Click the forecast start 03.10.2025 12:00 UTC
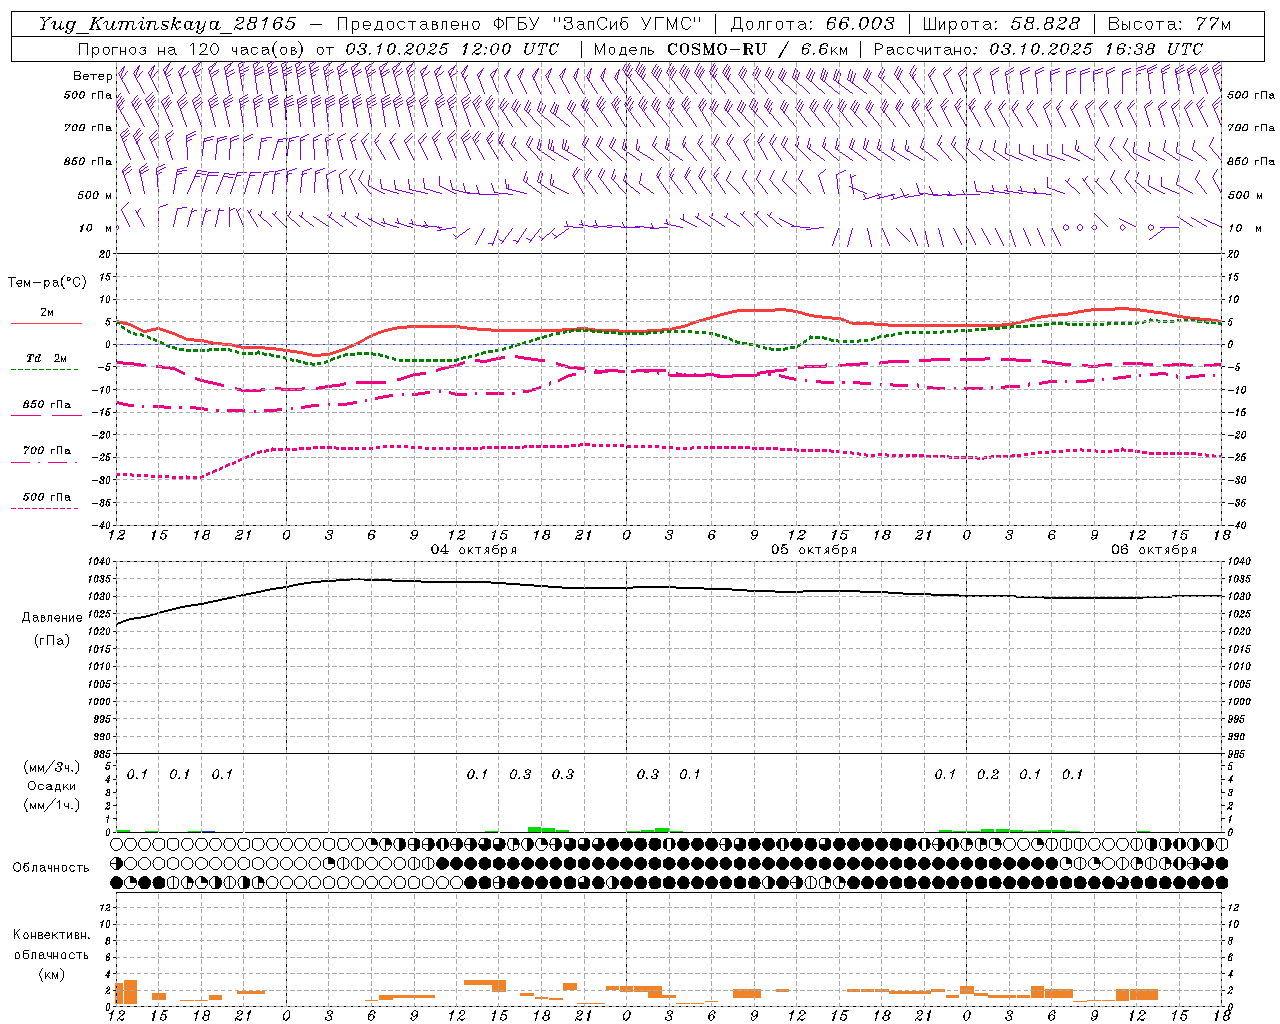Screen dimensions: 1280x1024 [x=452, y=49]
